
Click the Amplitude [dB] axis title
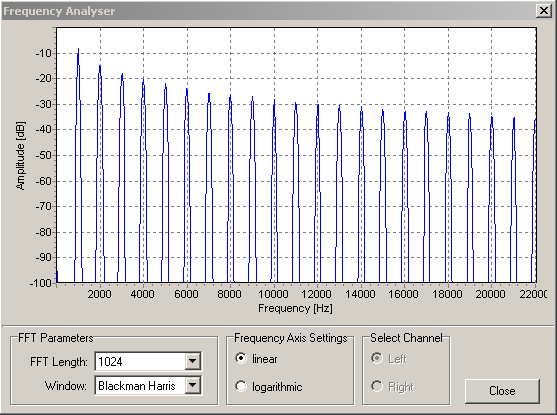tap(21, 156)
